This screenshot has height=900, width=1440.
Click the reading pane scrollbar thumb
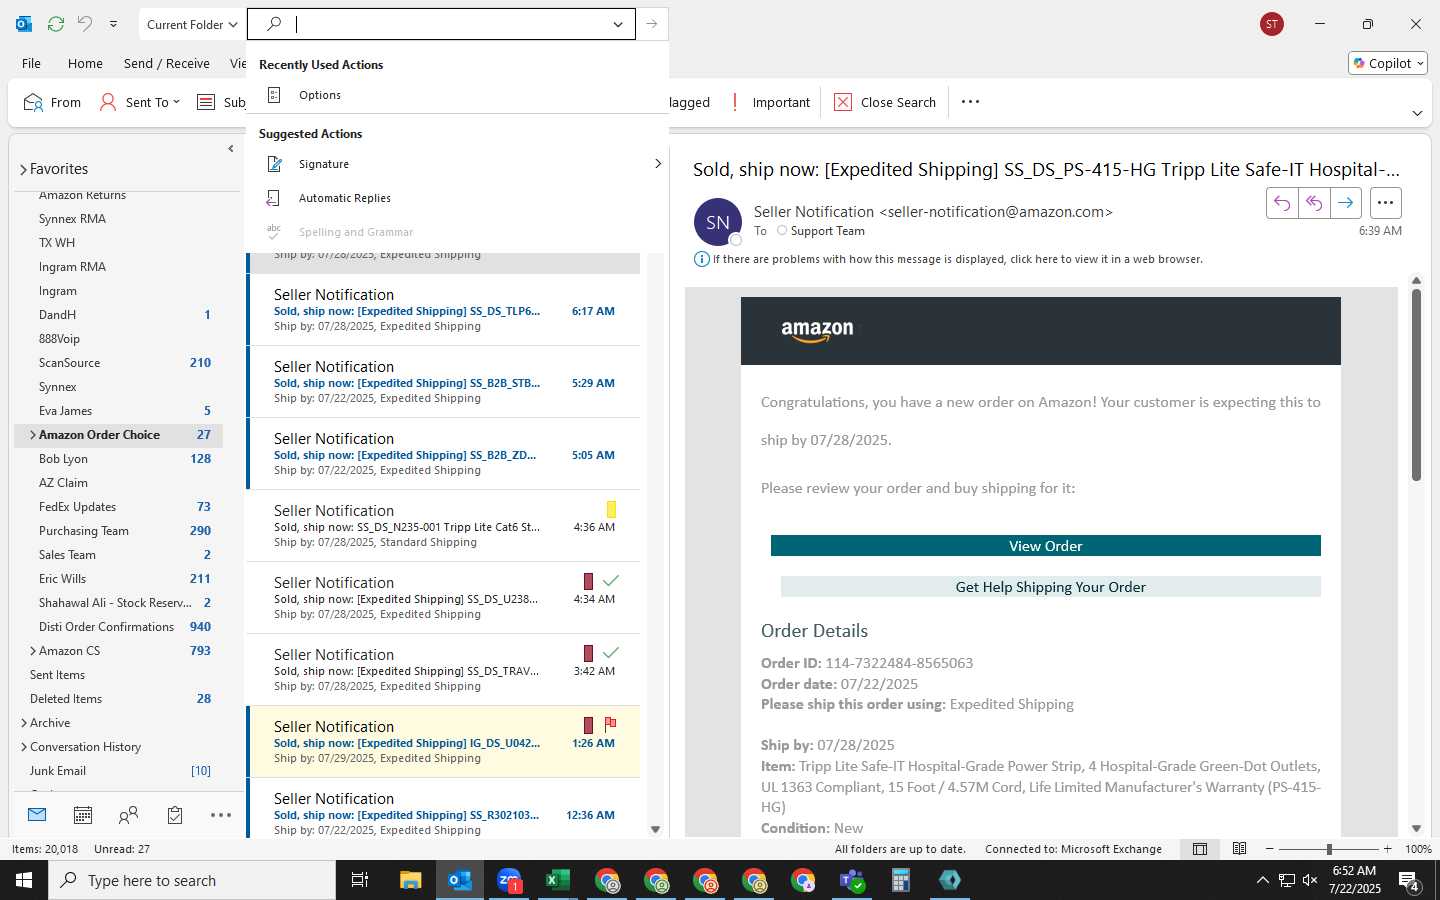tap(1416, 385)
